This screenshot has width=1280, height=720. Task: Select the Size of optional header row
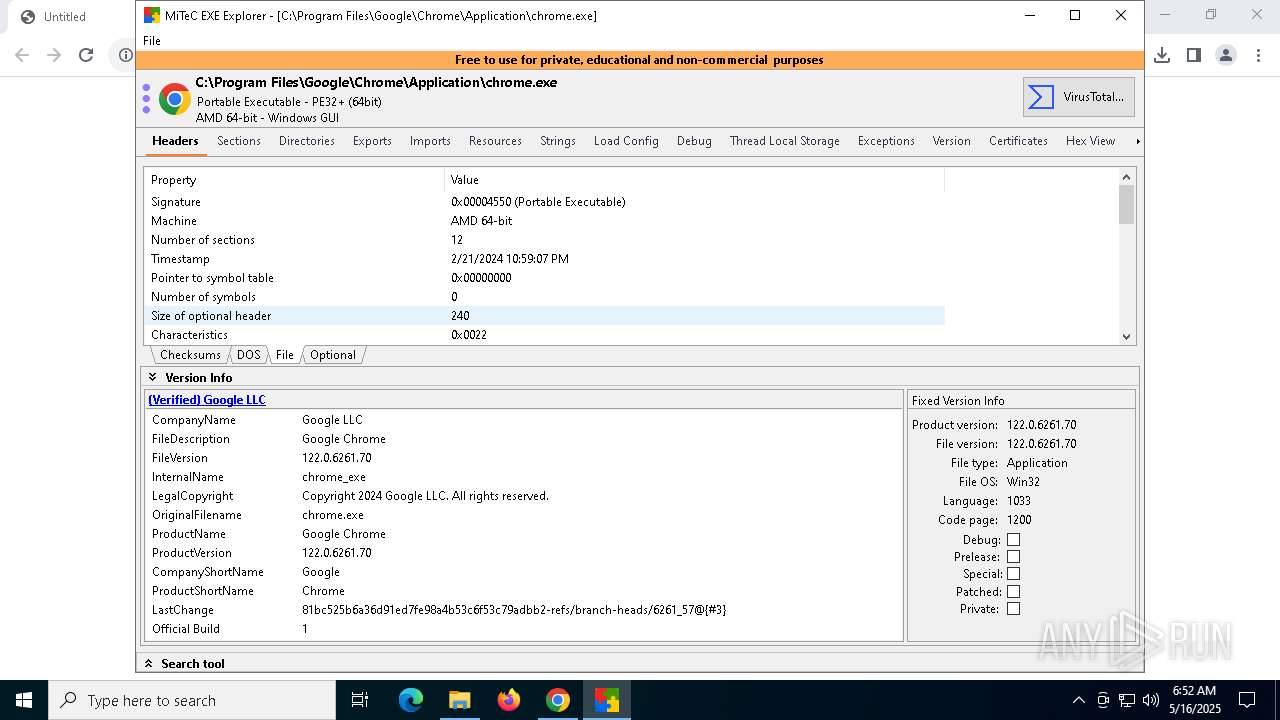[545, 316]
